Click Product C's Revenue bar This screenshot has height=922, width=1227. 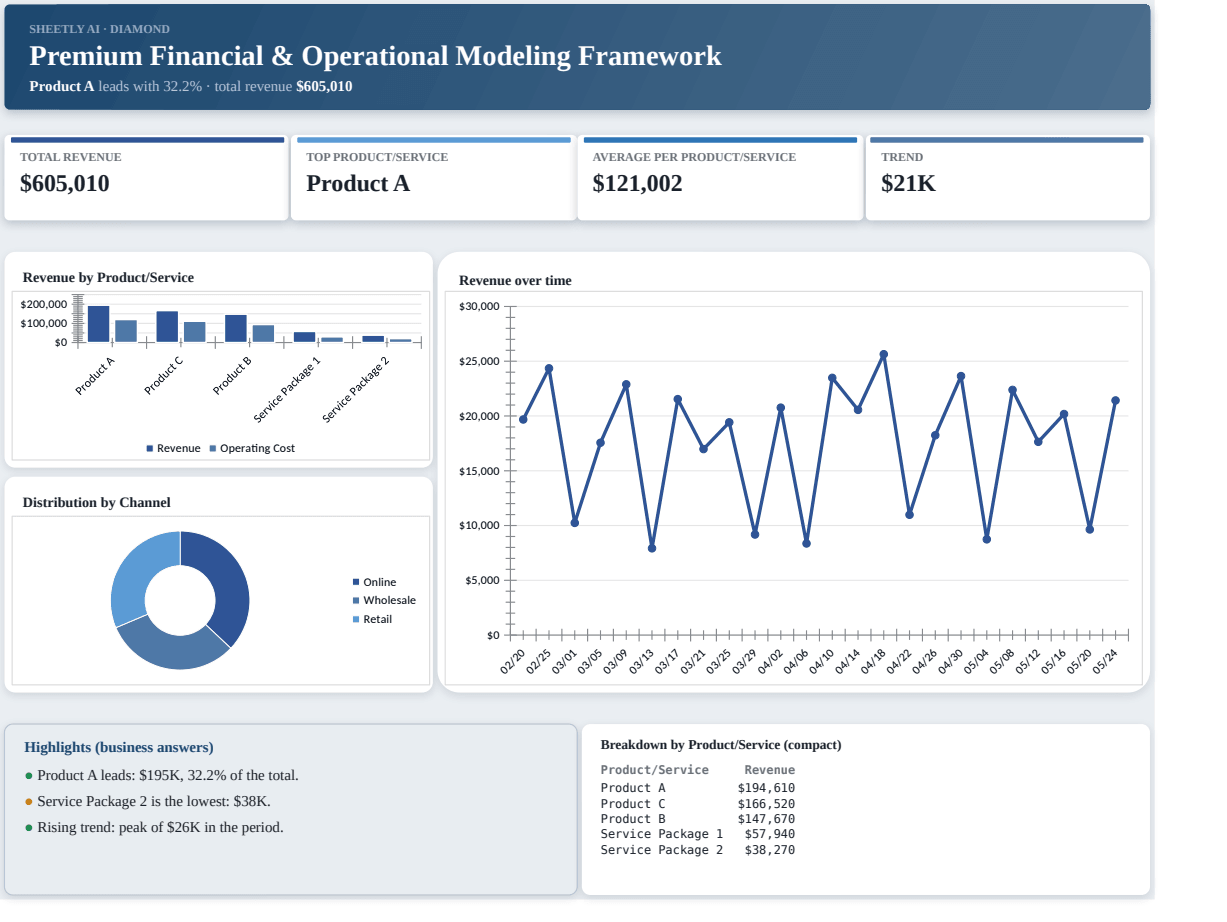click(x=167, y=327)
